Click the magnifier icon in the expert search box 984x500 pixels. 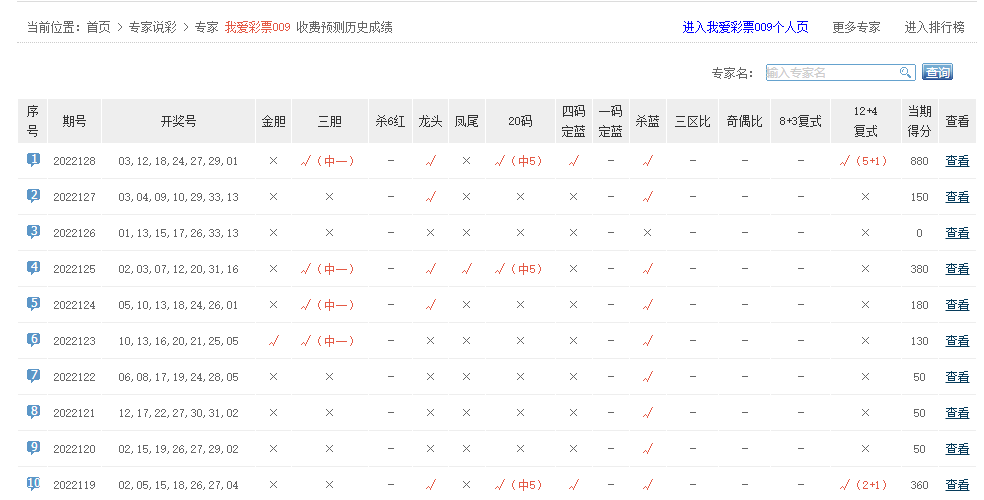pos(905,72)
